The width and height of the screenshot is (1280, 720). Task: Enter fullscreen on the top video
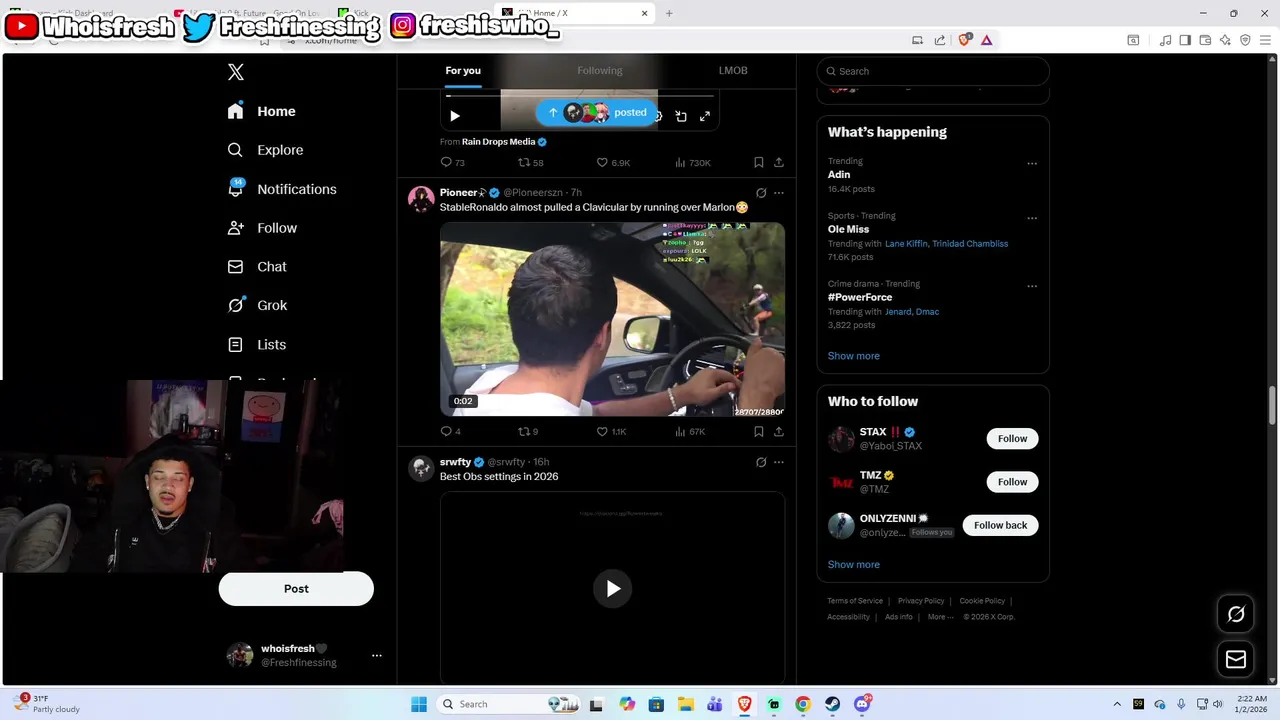(705, 116)
